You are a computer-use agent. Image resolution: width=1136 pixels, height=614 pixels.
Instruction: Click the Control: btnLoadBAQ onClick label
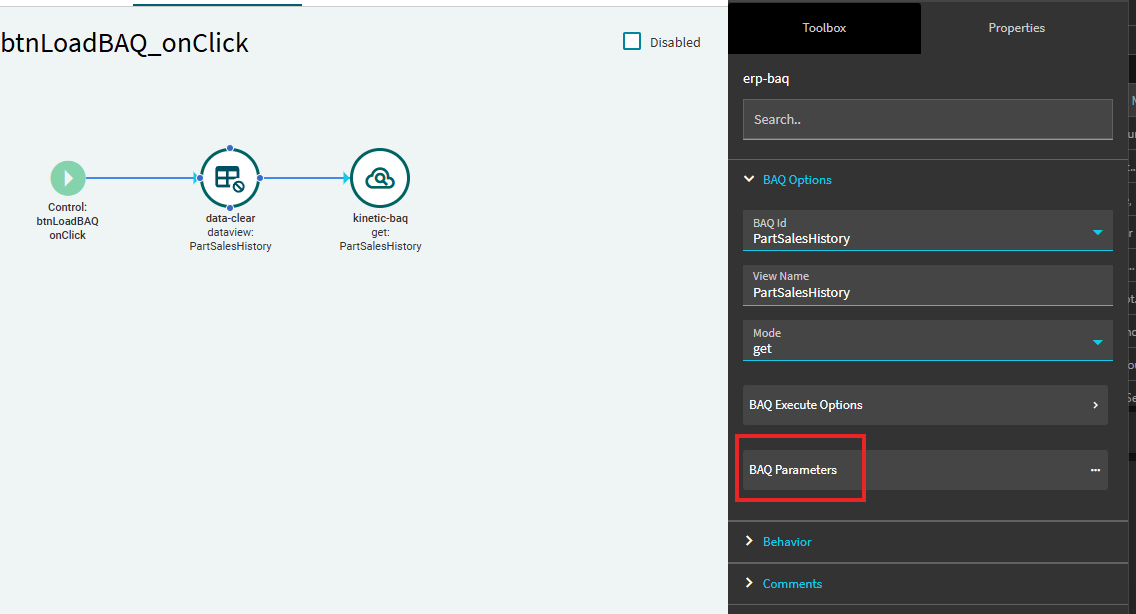pos(67,221)
